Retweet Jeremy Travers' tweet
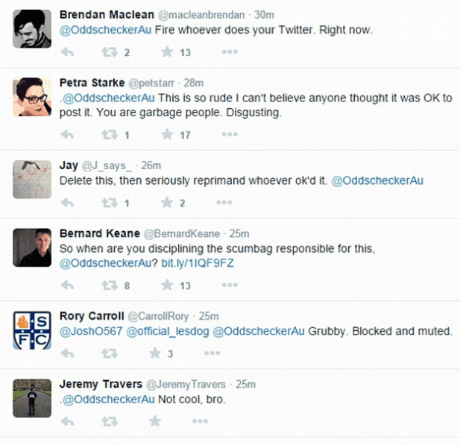The width and height of the screenshot is (460, 445). click(x=110, y=421)
